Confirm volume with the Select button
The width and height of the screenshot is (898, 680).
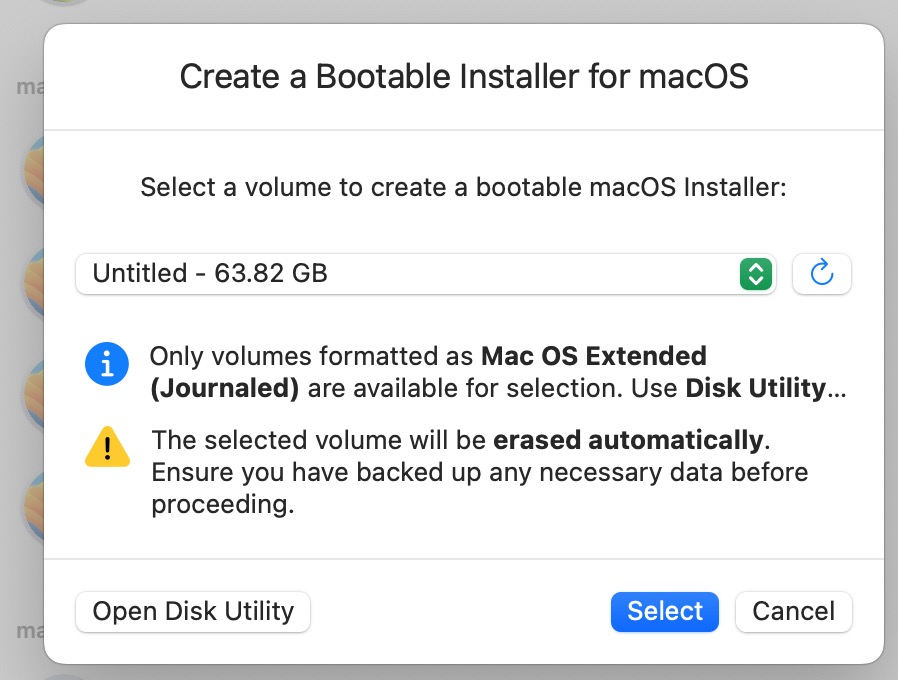tap(664, 611)
